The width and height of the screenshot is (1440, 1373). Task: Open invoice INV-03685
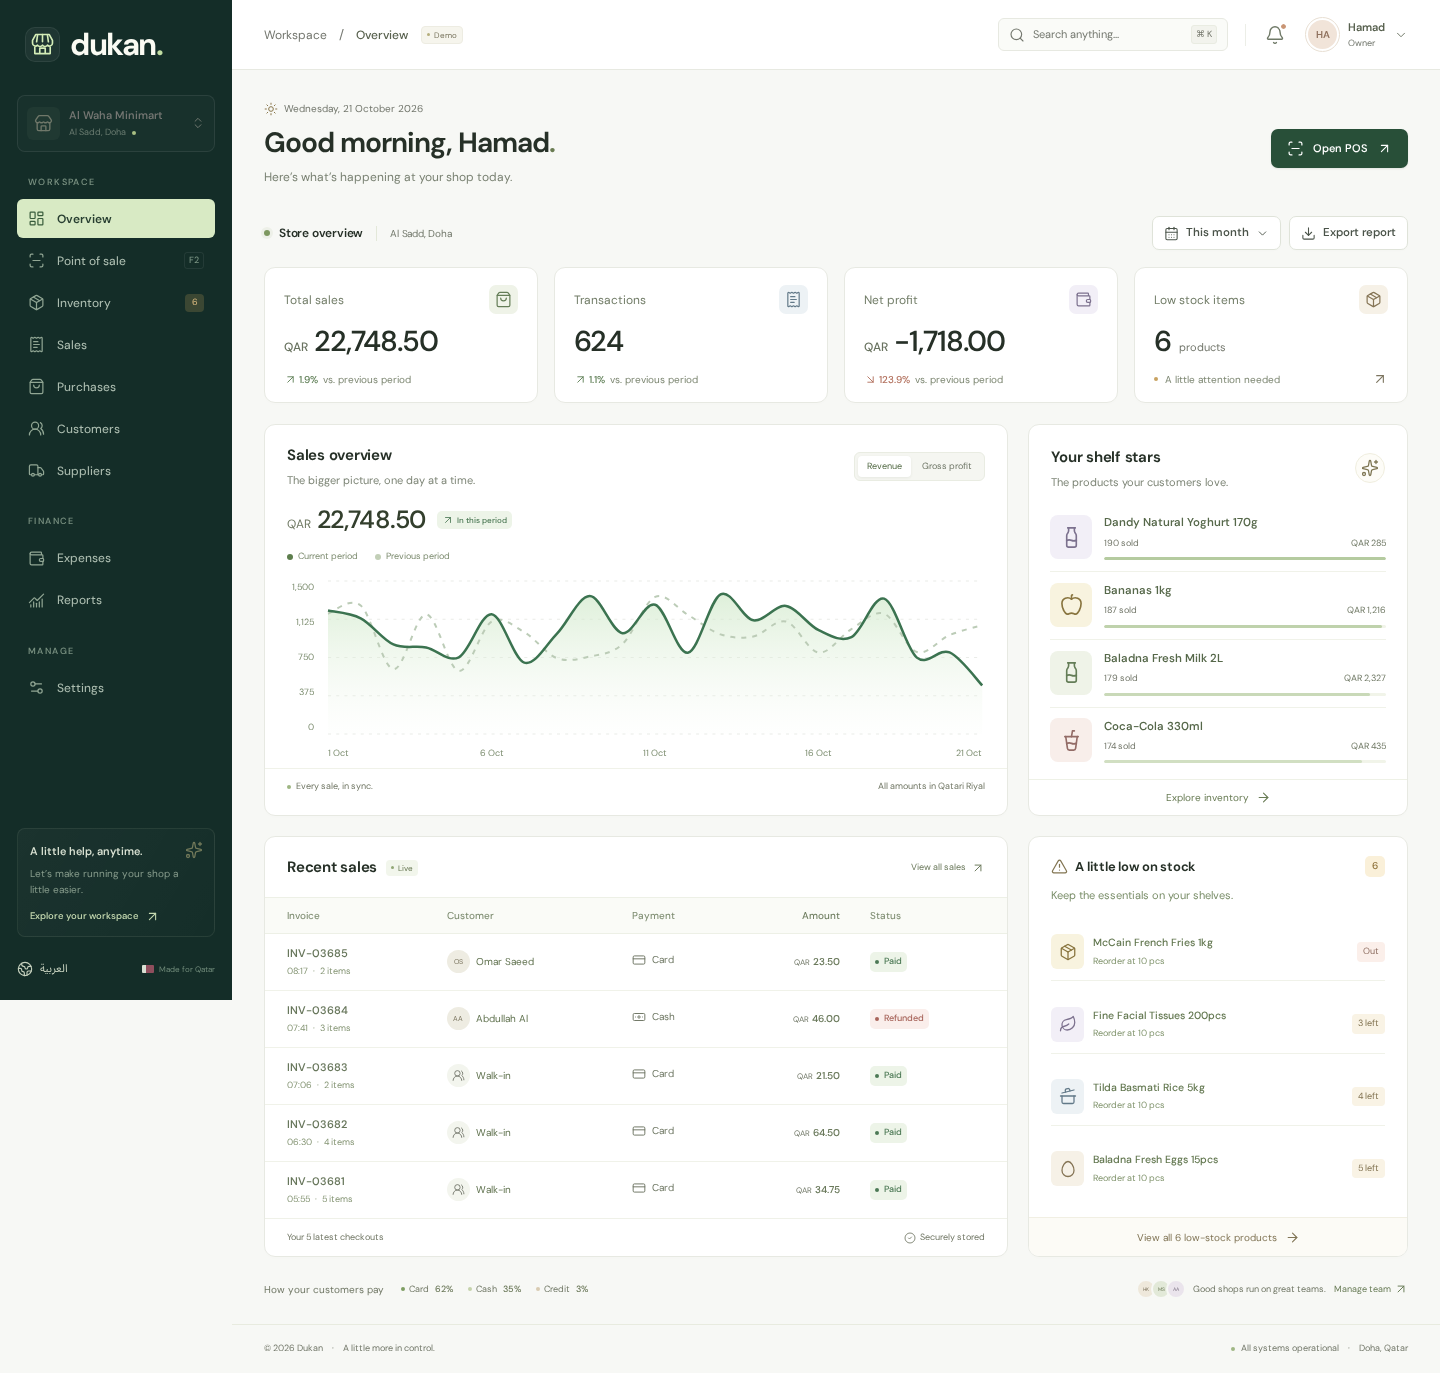tap(317, 953)
